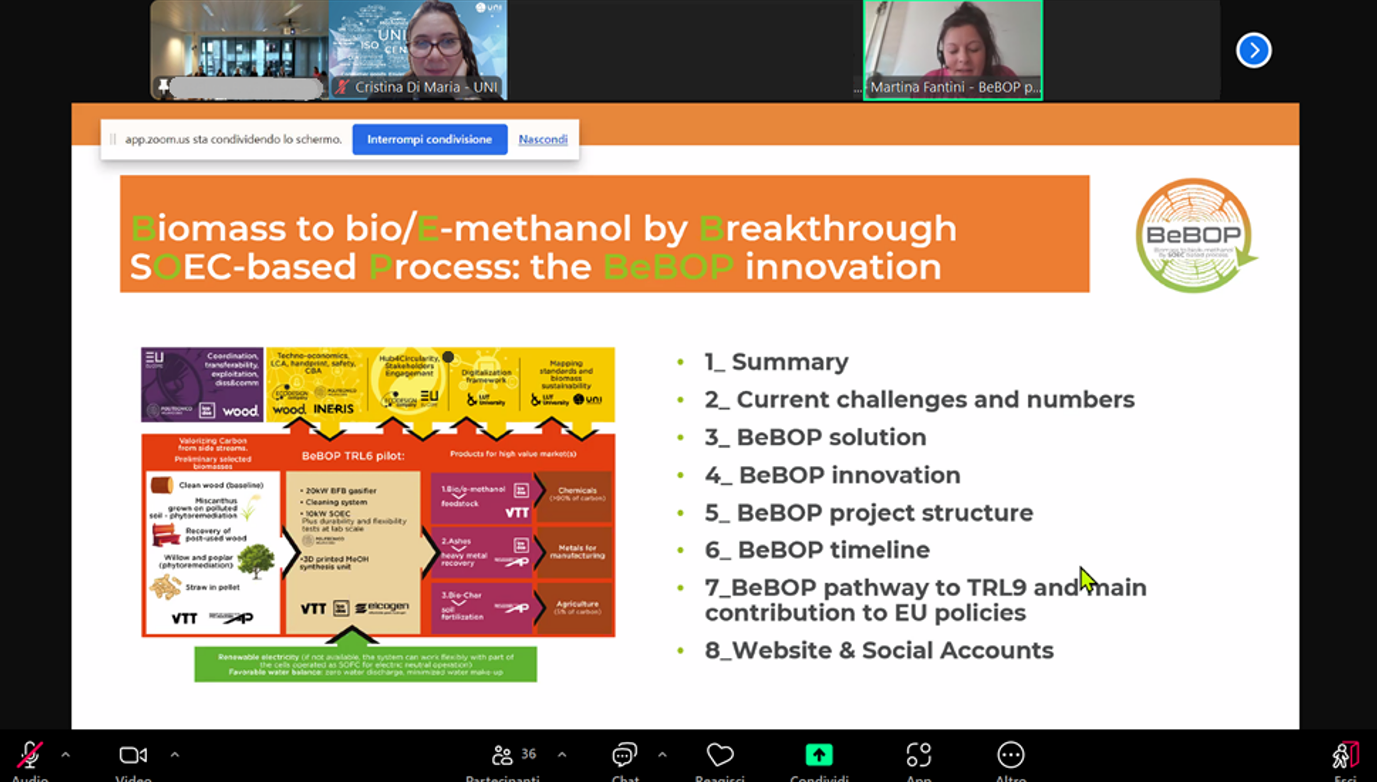Viewport: 1377px width, 782px height.
Task: Expand audio options chevron next to microphone
Action: [66, 755]
